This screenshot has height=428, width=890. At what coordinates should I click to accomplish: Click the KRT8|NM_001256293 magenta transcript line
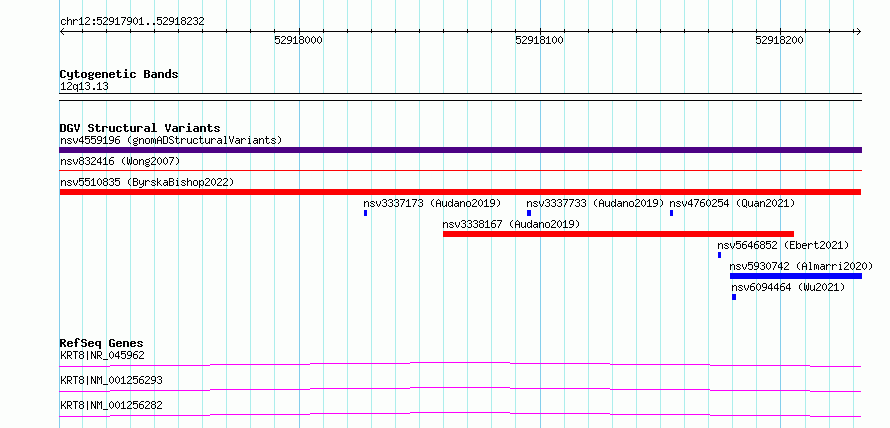click(x=460, y=389)
